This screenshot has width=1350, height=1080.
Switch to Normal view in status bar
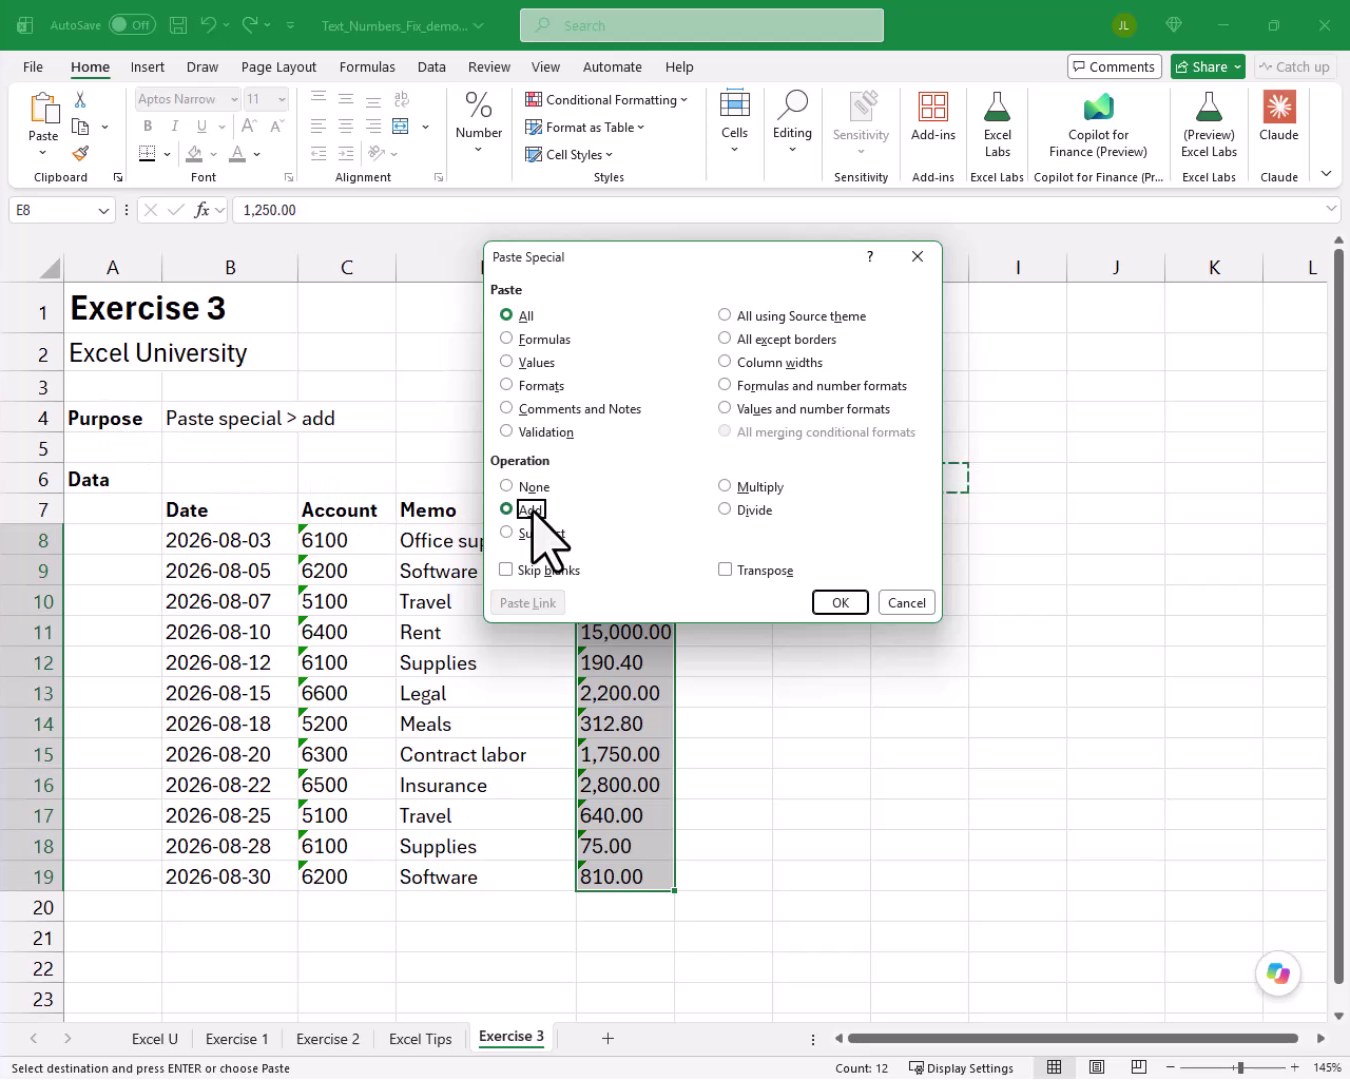click(1054, 1068)
